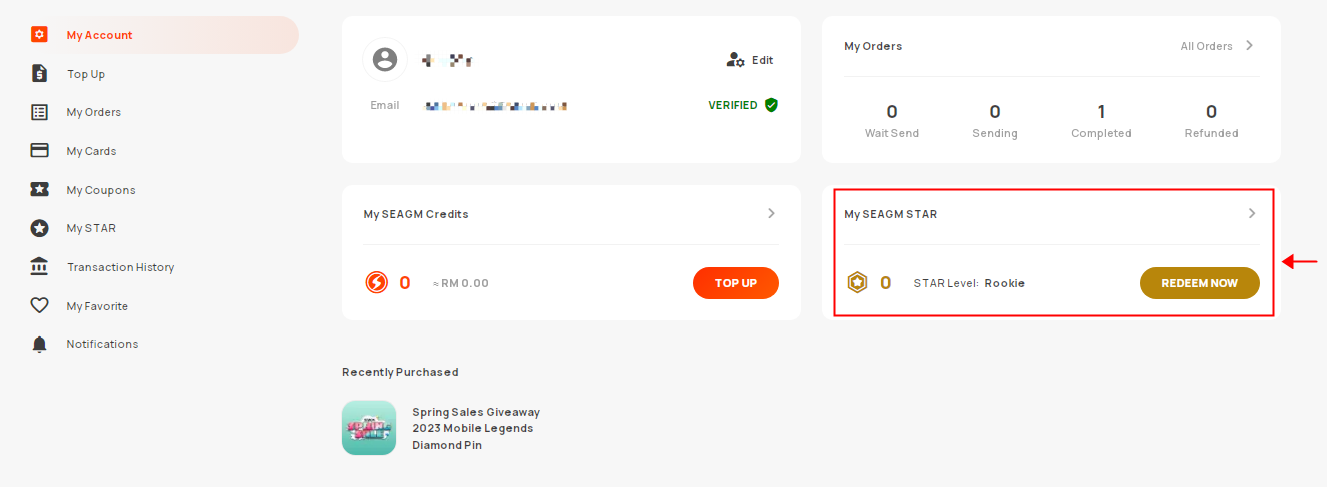Open All Orders link with arrow
The image size is (1327, 487).
point(1217,46)
